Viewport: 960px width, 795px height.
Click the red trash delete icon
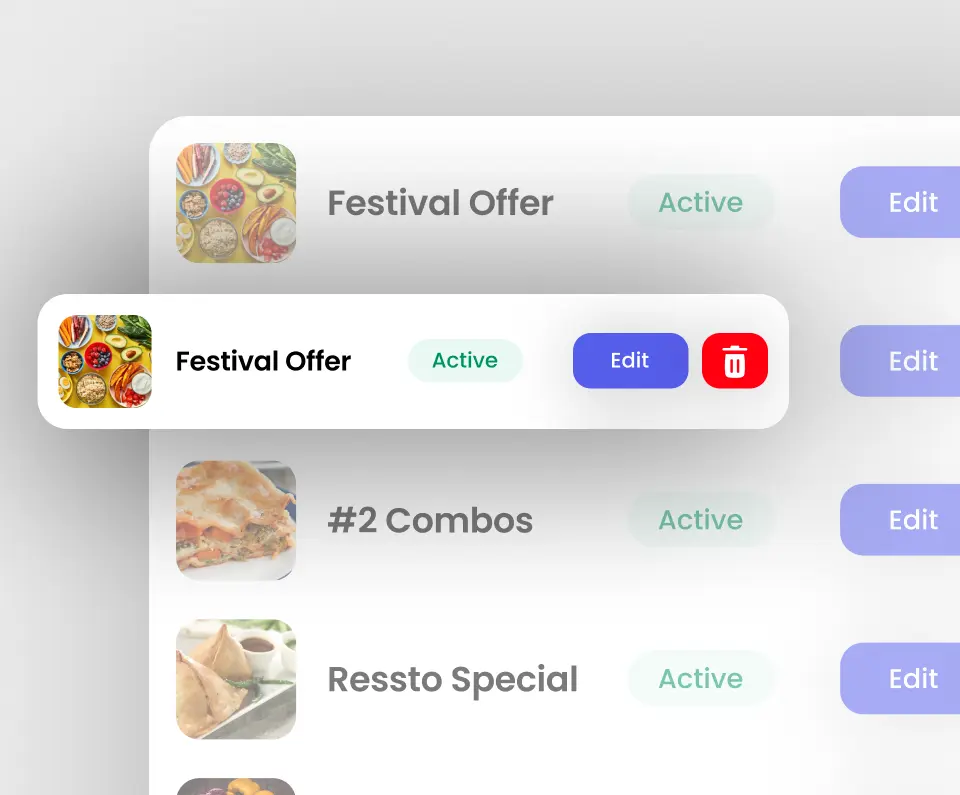tap(735, 361)
